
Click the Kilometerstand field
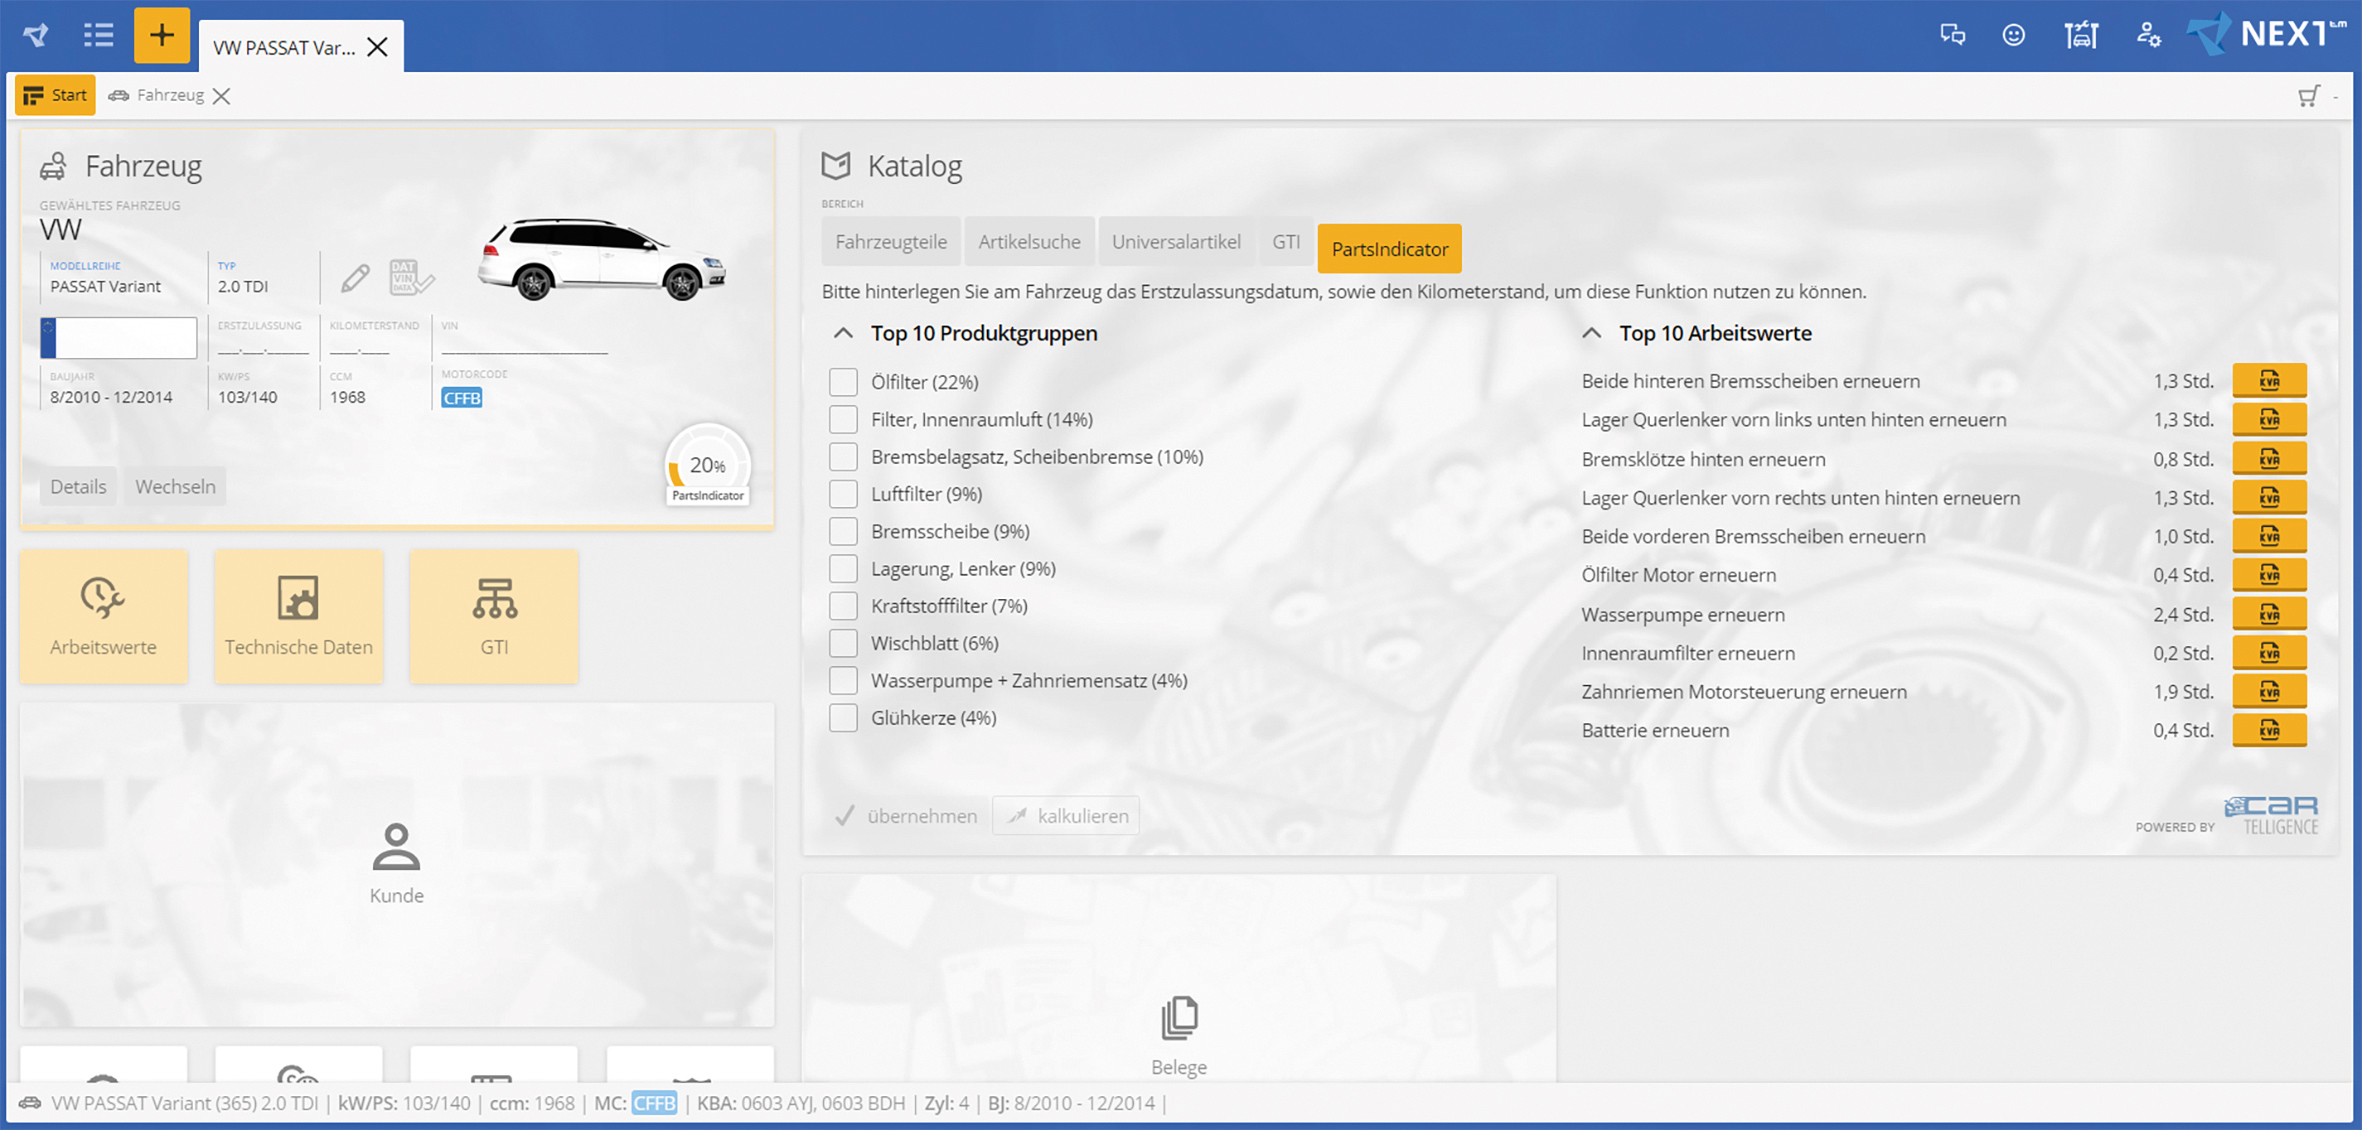[360, 350]
